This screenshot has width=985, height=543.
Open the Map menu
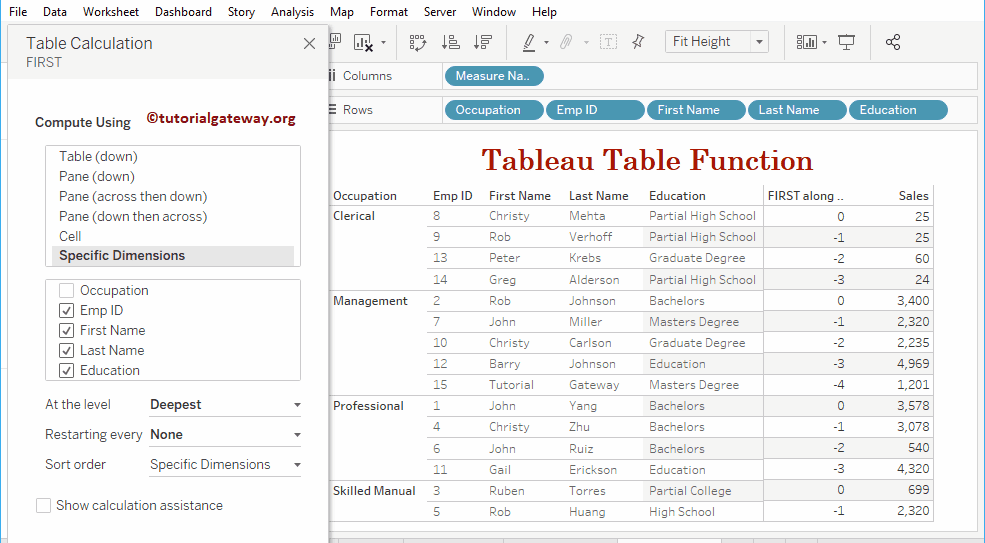coord(341,12)
